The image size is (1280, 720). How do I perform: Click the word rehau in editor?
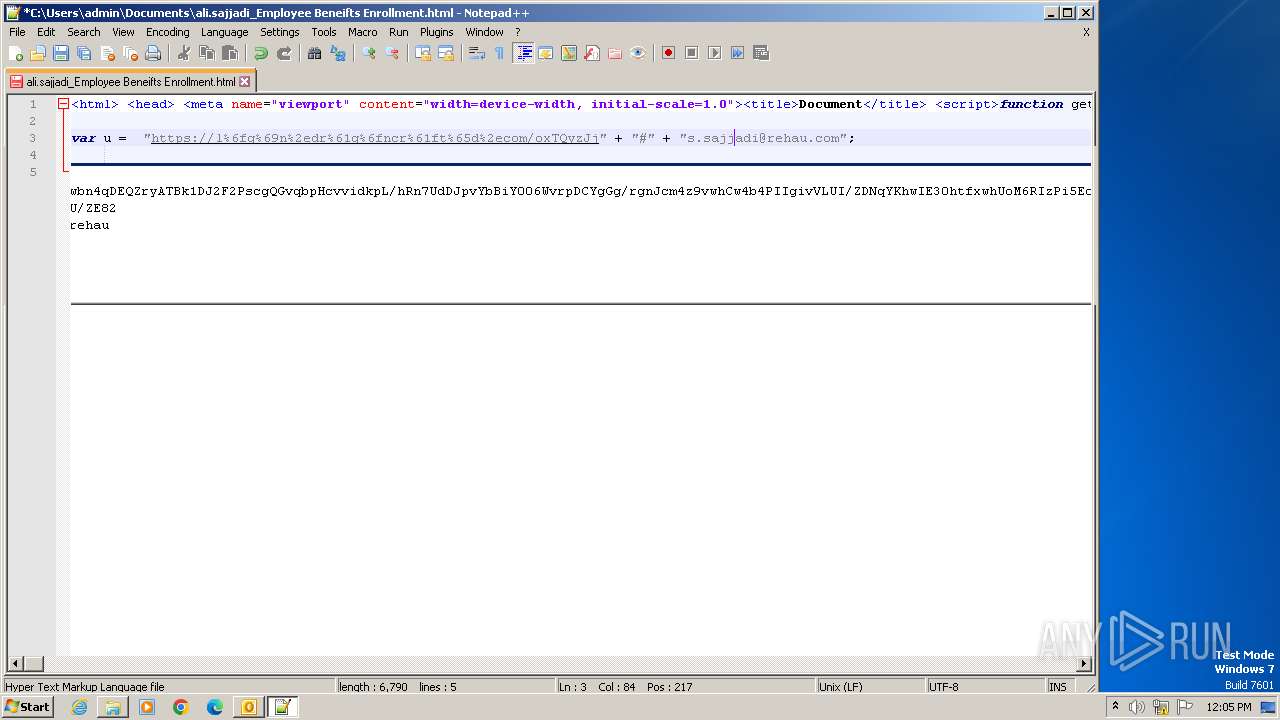coord(89,225)
